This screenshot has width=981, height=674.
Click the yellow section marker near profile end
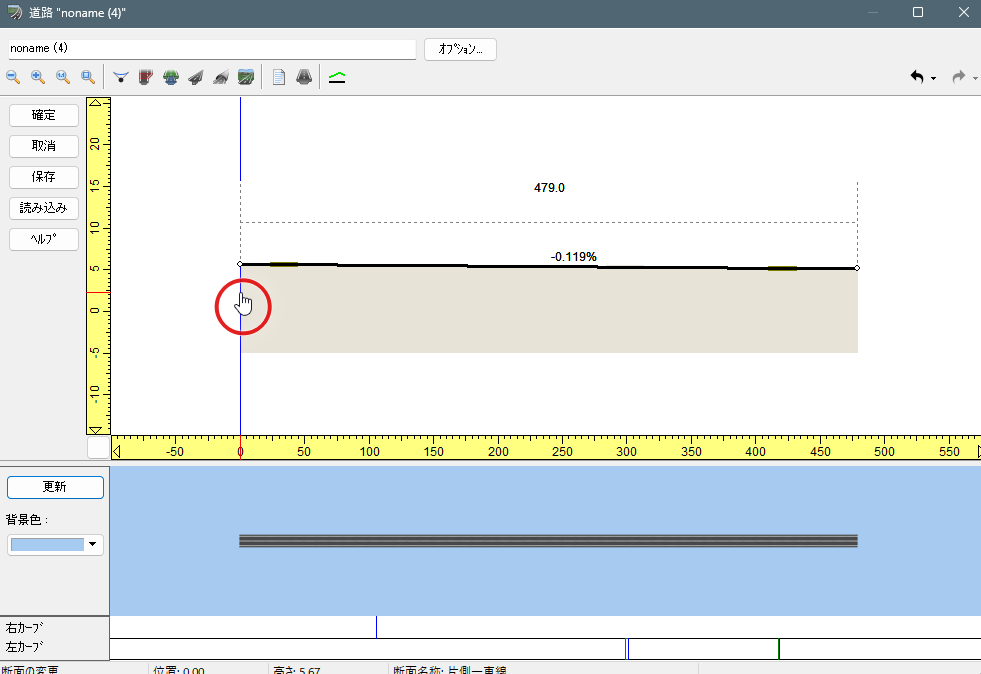point(782,268)
